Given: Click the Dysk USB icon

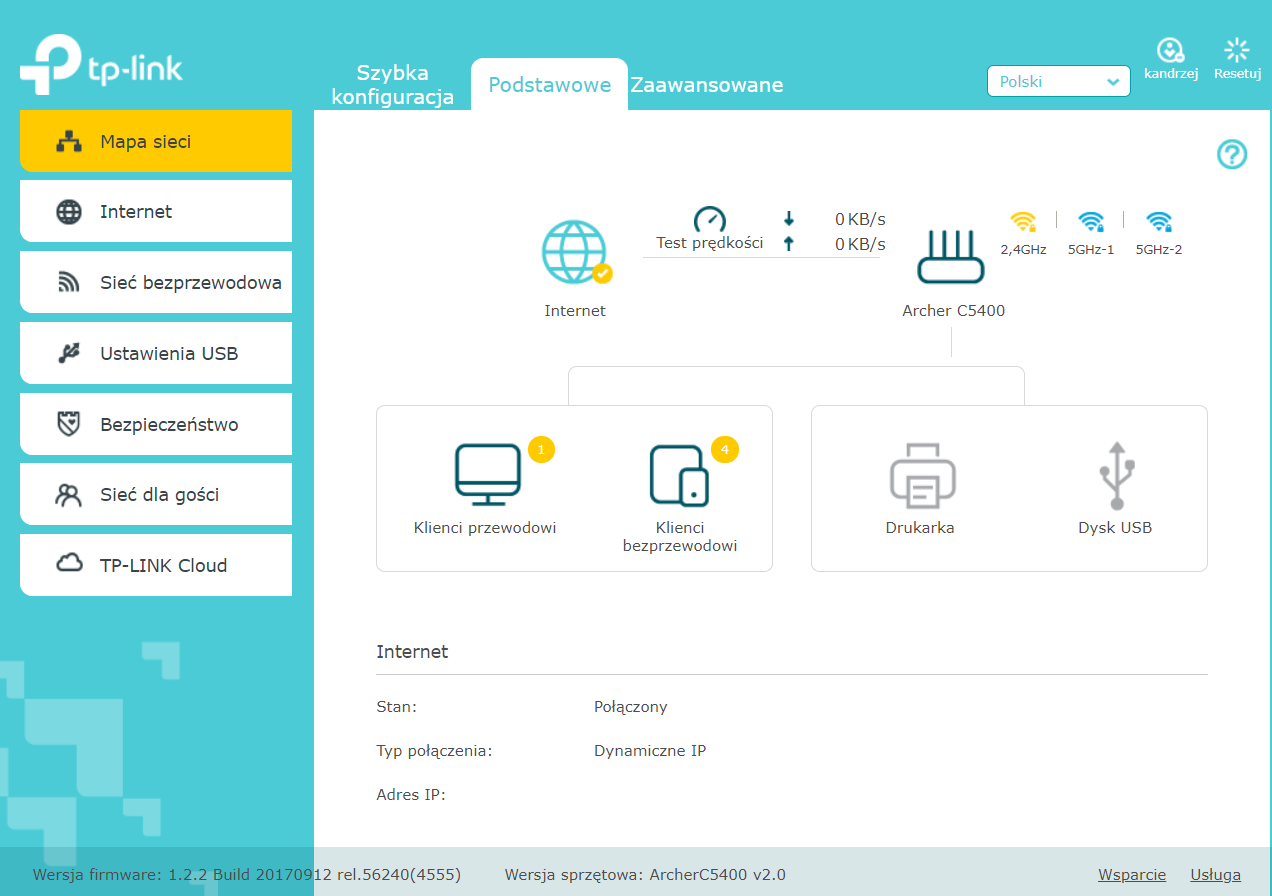Looking at the screenshot, I should click(1115, 476).
